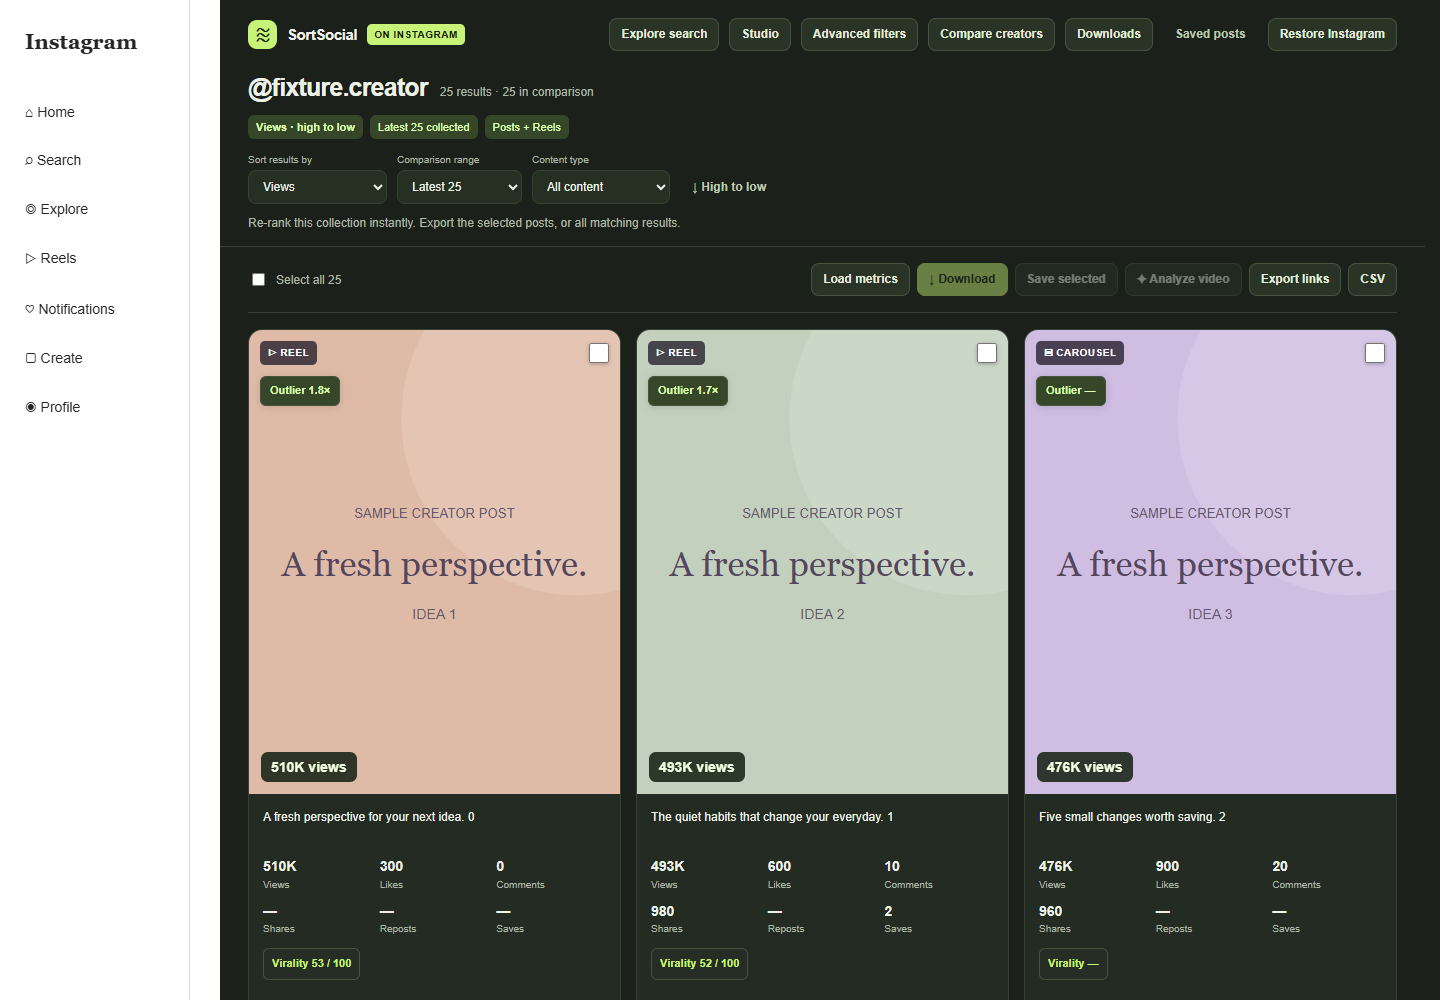Open the Idea 2 reel thumbnail
Viewport: 1440px width, 1000px height.
tap(822, 562)
